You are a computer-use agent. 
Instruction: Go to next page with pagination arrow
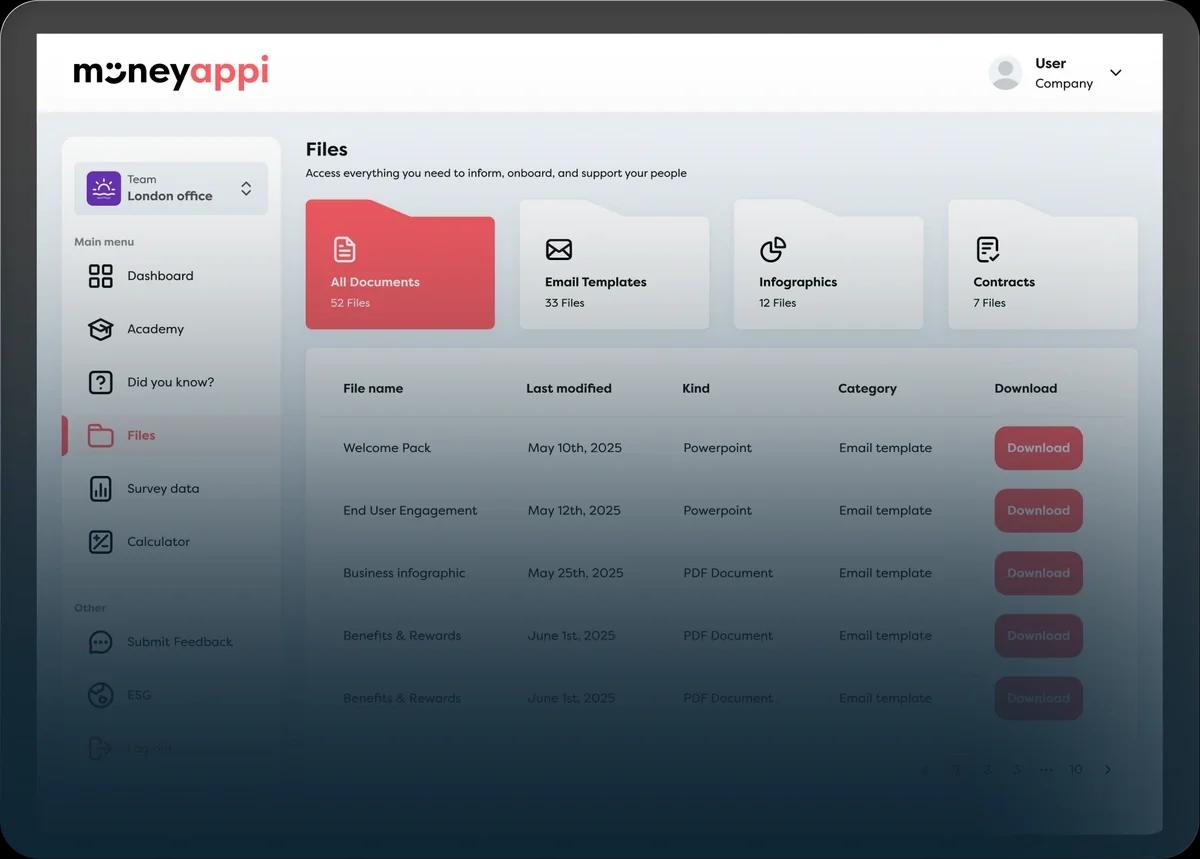1107,770
